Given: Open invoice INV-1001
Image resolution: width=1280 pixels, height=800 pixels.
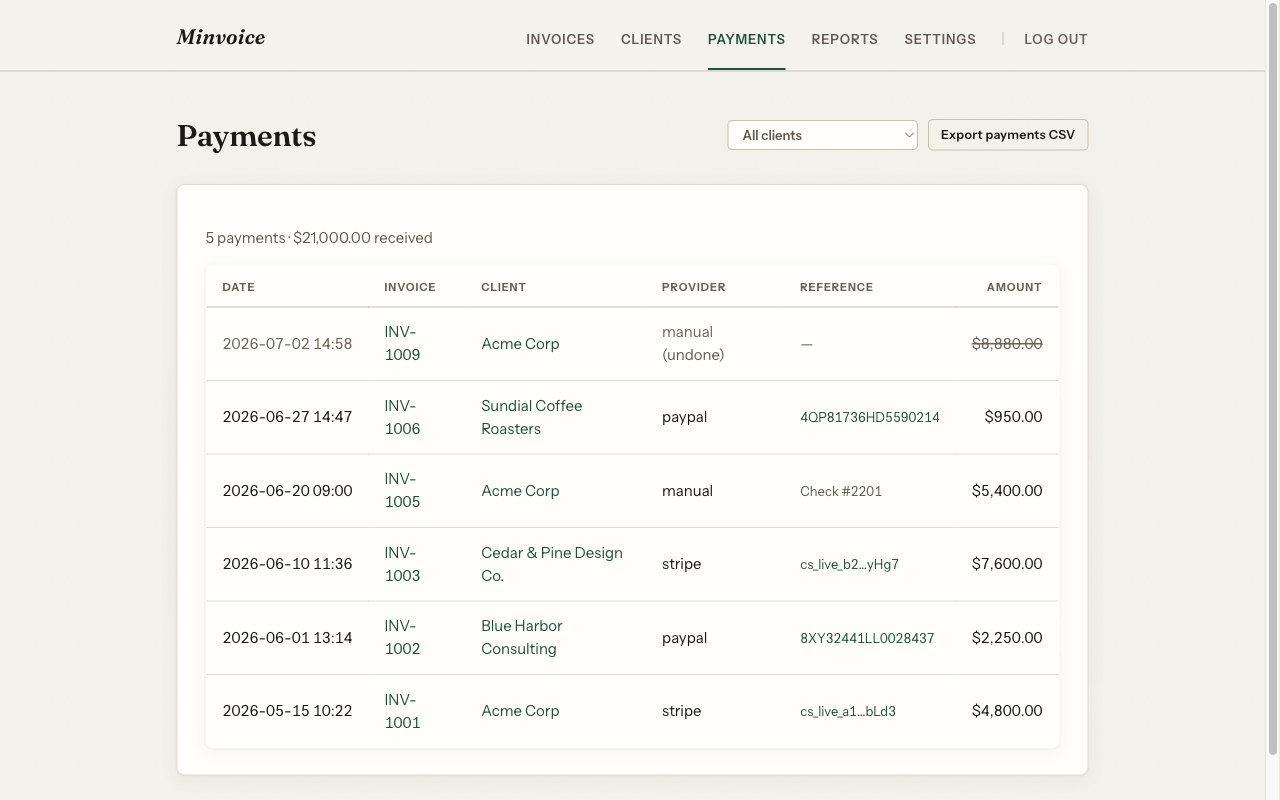Looking at the screenshot, I should coord(402,711).
